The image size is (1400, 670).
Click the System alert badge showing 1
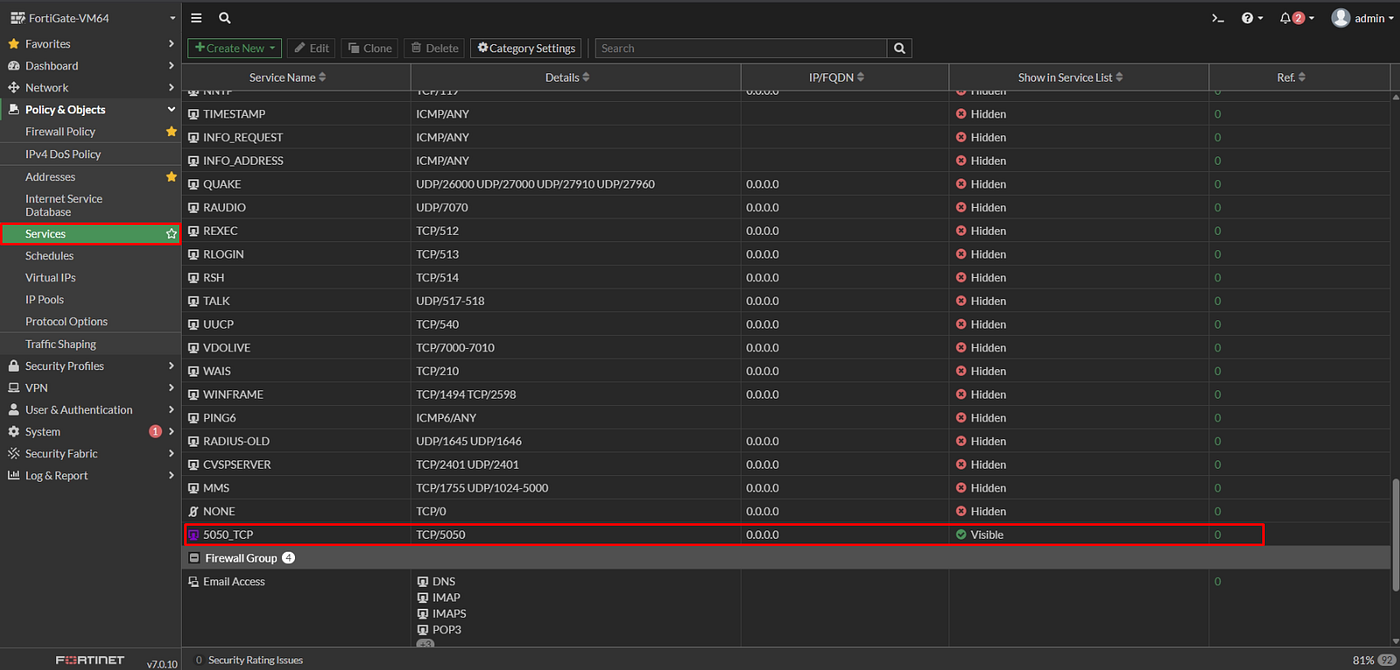coord(155,432)
